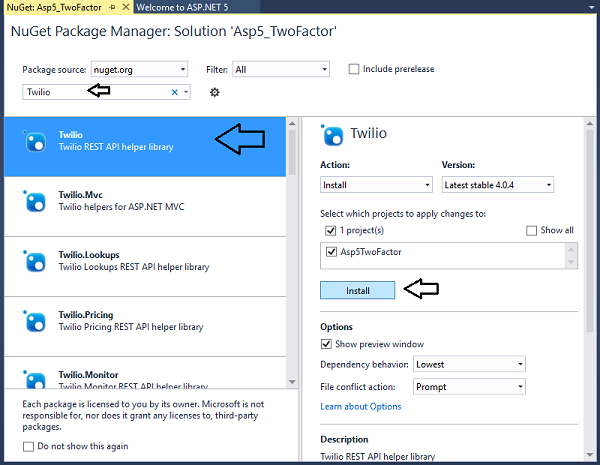Click the Twilio.Lookups package icon

[x=35, y=261]
